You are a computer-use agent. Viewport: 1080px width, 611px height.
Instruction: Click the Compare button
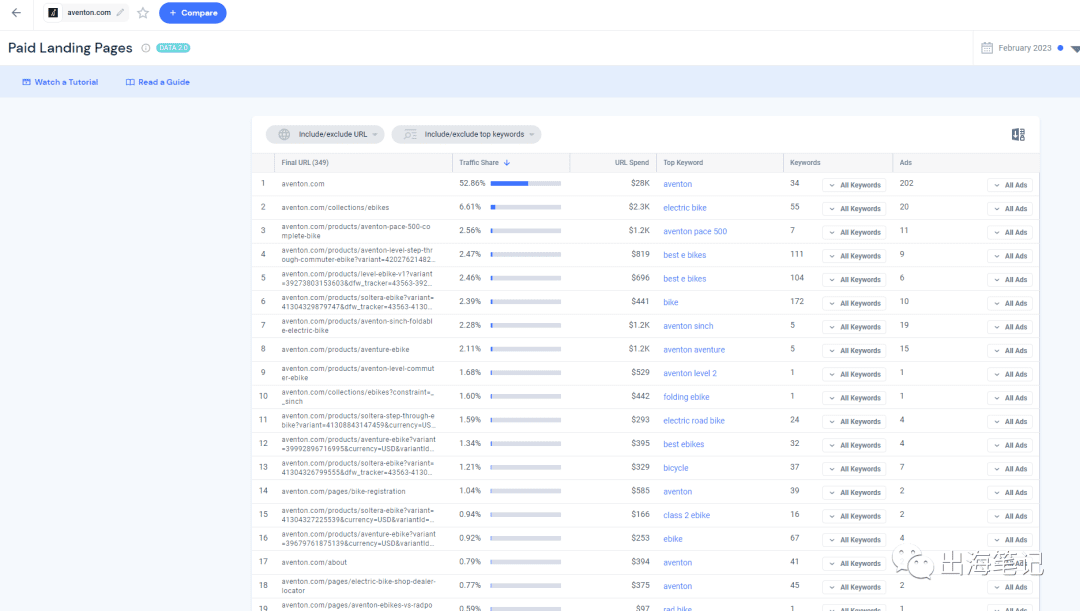[x=193, y=12]
